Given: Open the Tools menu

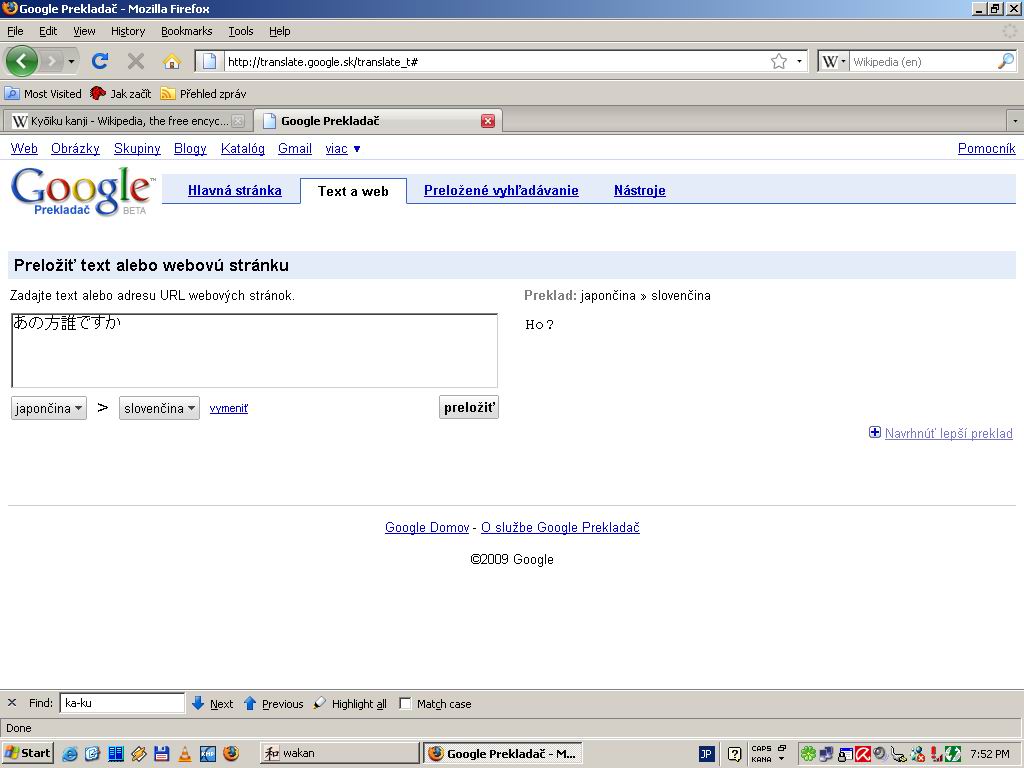Looking at the screenshot, I should pyautogui.click(x=240, y=31).
